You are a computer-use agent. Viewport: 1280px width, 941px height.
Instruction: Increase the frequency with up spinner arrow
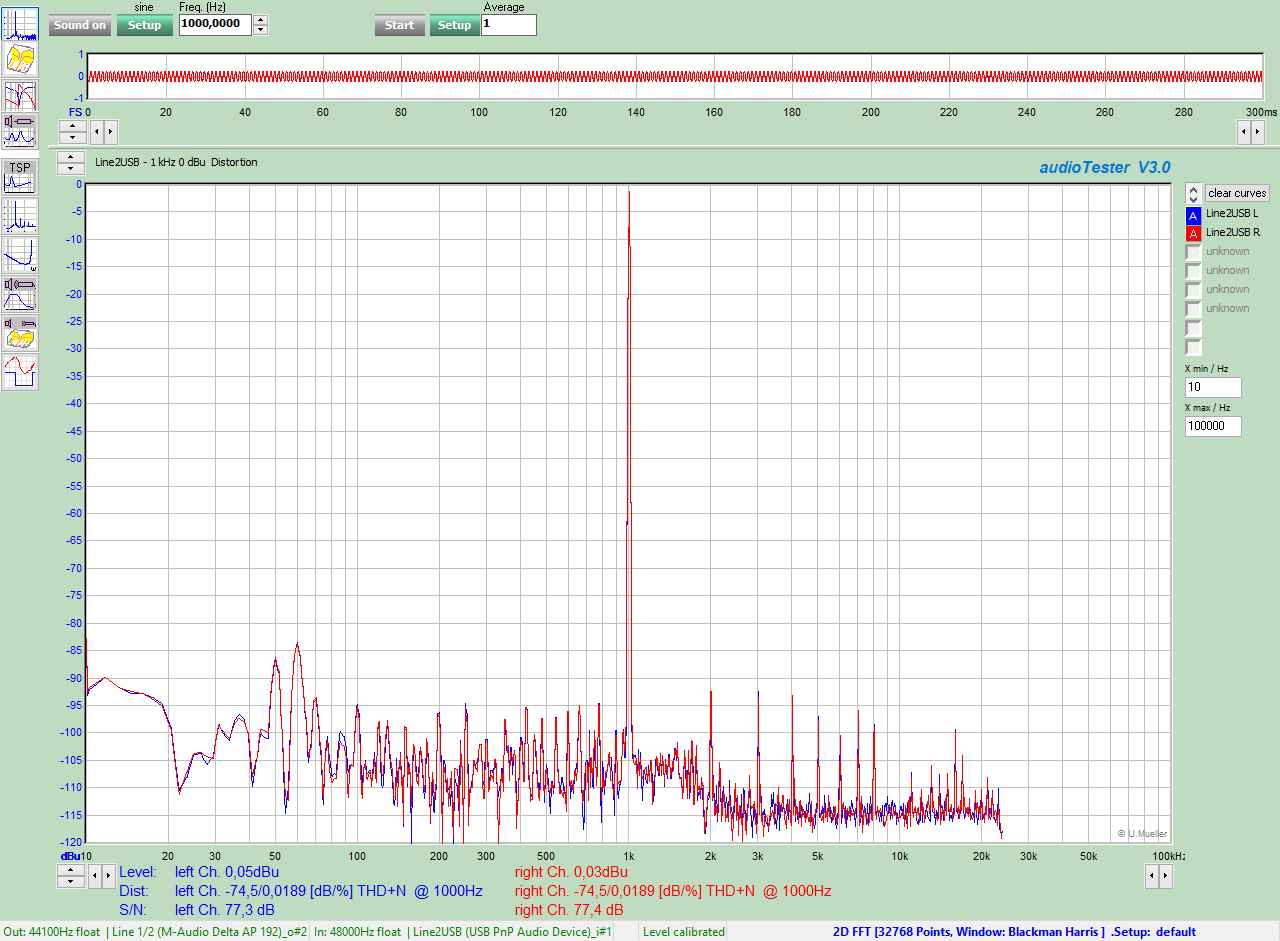point(260,20)
